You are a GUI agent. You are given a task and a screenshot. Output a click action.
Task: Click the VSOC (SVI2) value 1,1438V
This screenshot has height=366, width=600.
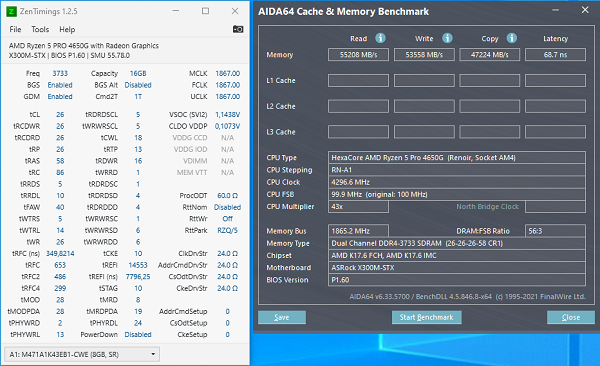point(228,115)
